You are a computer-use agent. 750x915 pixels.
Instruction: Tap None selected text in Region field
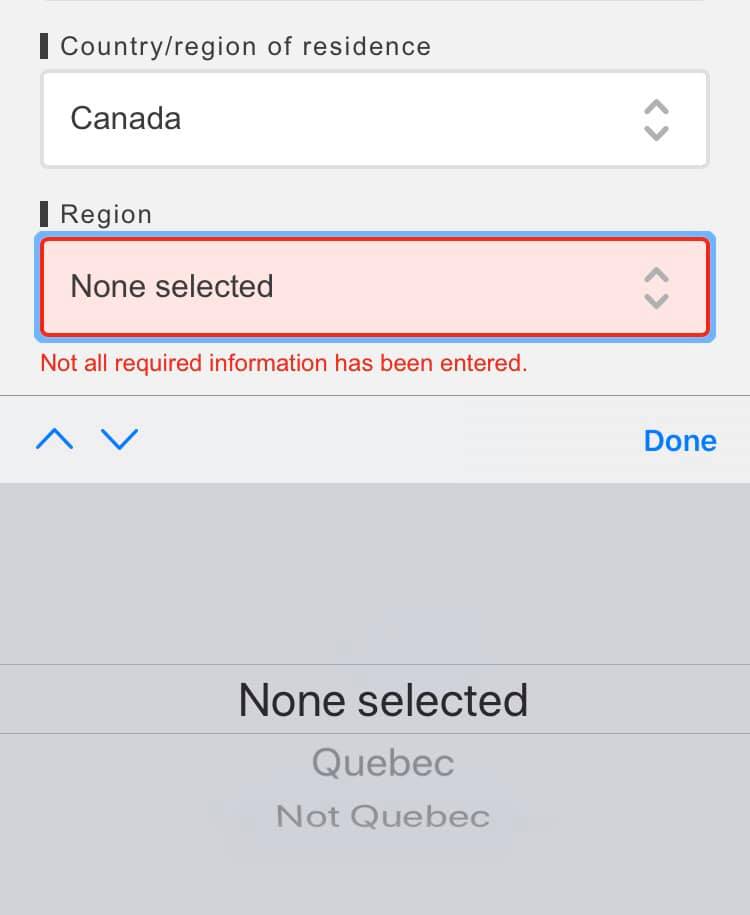pos(172,287)
